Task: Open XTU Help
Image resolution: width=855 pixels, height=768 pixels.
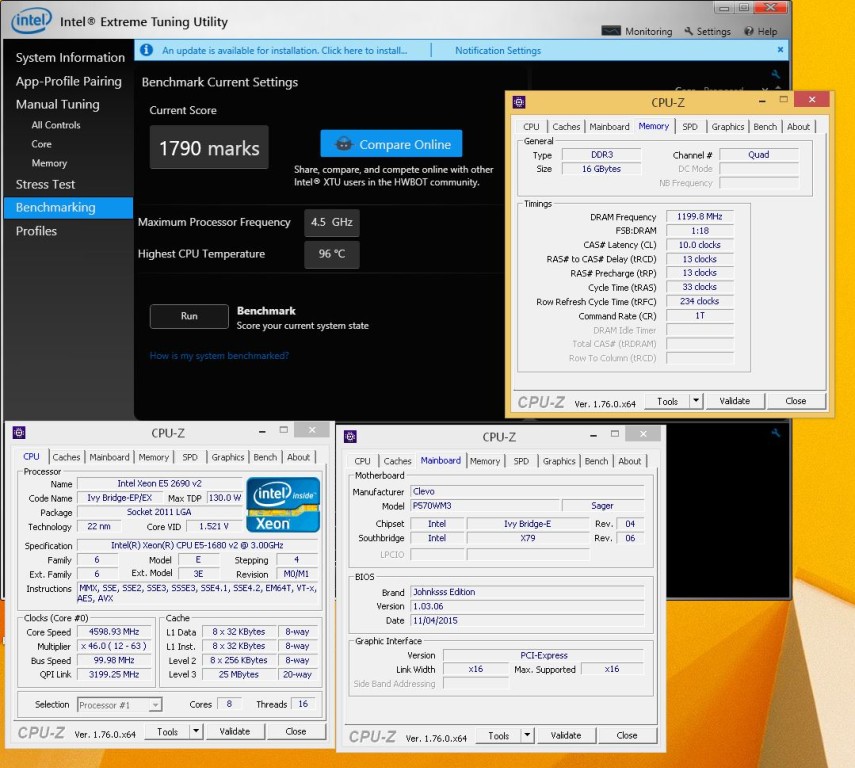Action: (x=761, y=31)
